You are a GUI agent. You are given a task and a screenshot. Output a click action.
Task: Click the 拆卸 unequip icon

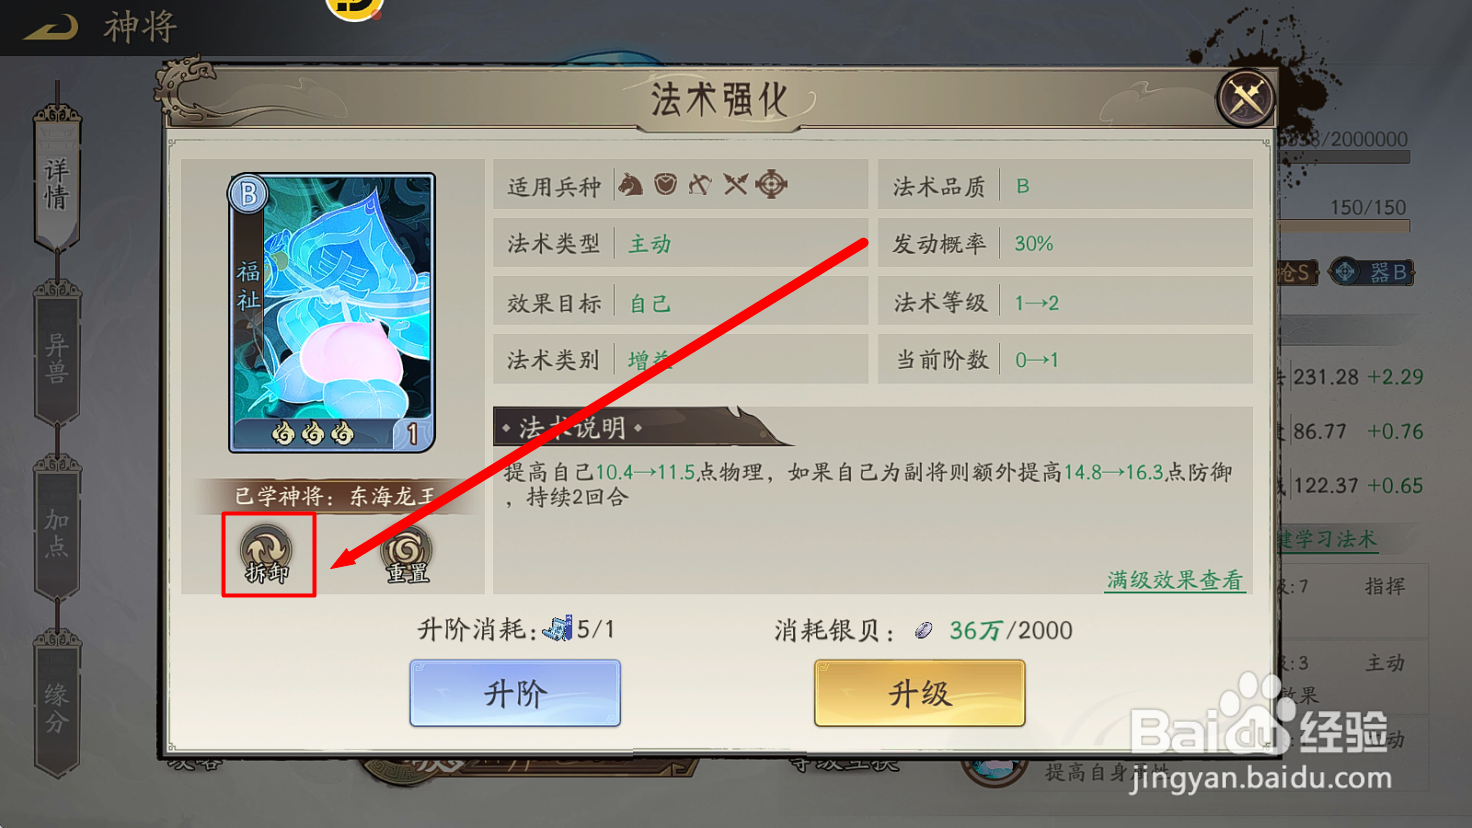click(x=267, y=554)
